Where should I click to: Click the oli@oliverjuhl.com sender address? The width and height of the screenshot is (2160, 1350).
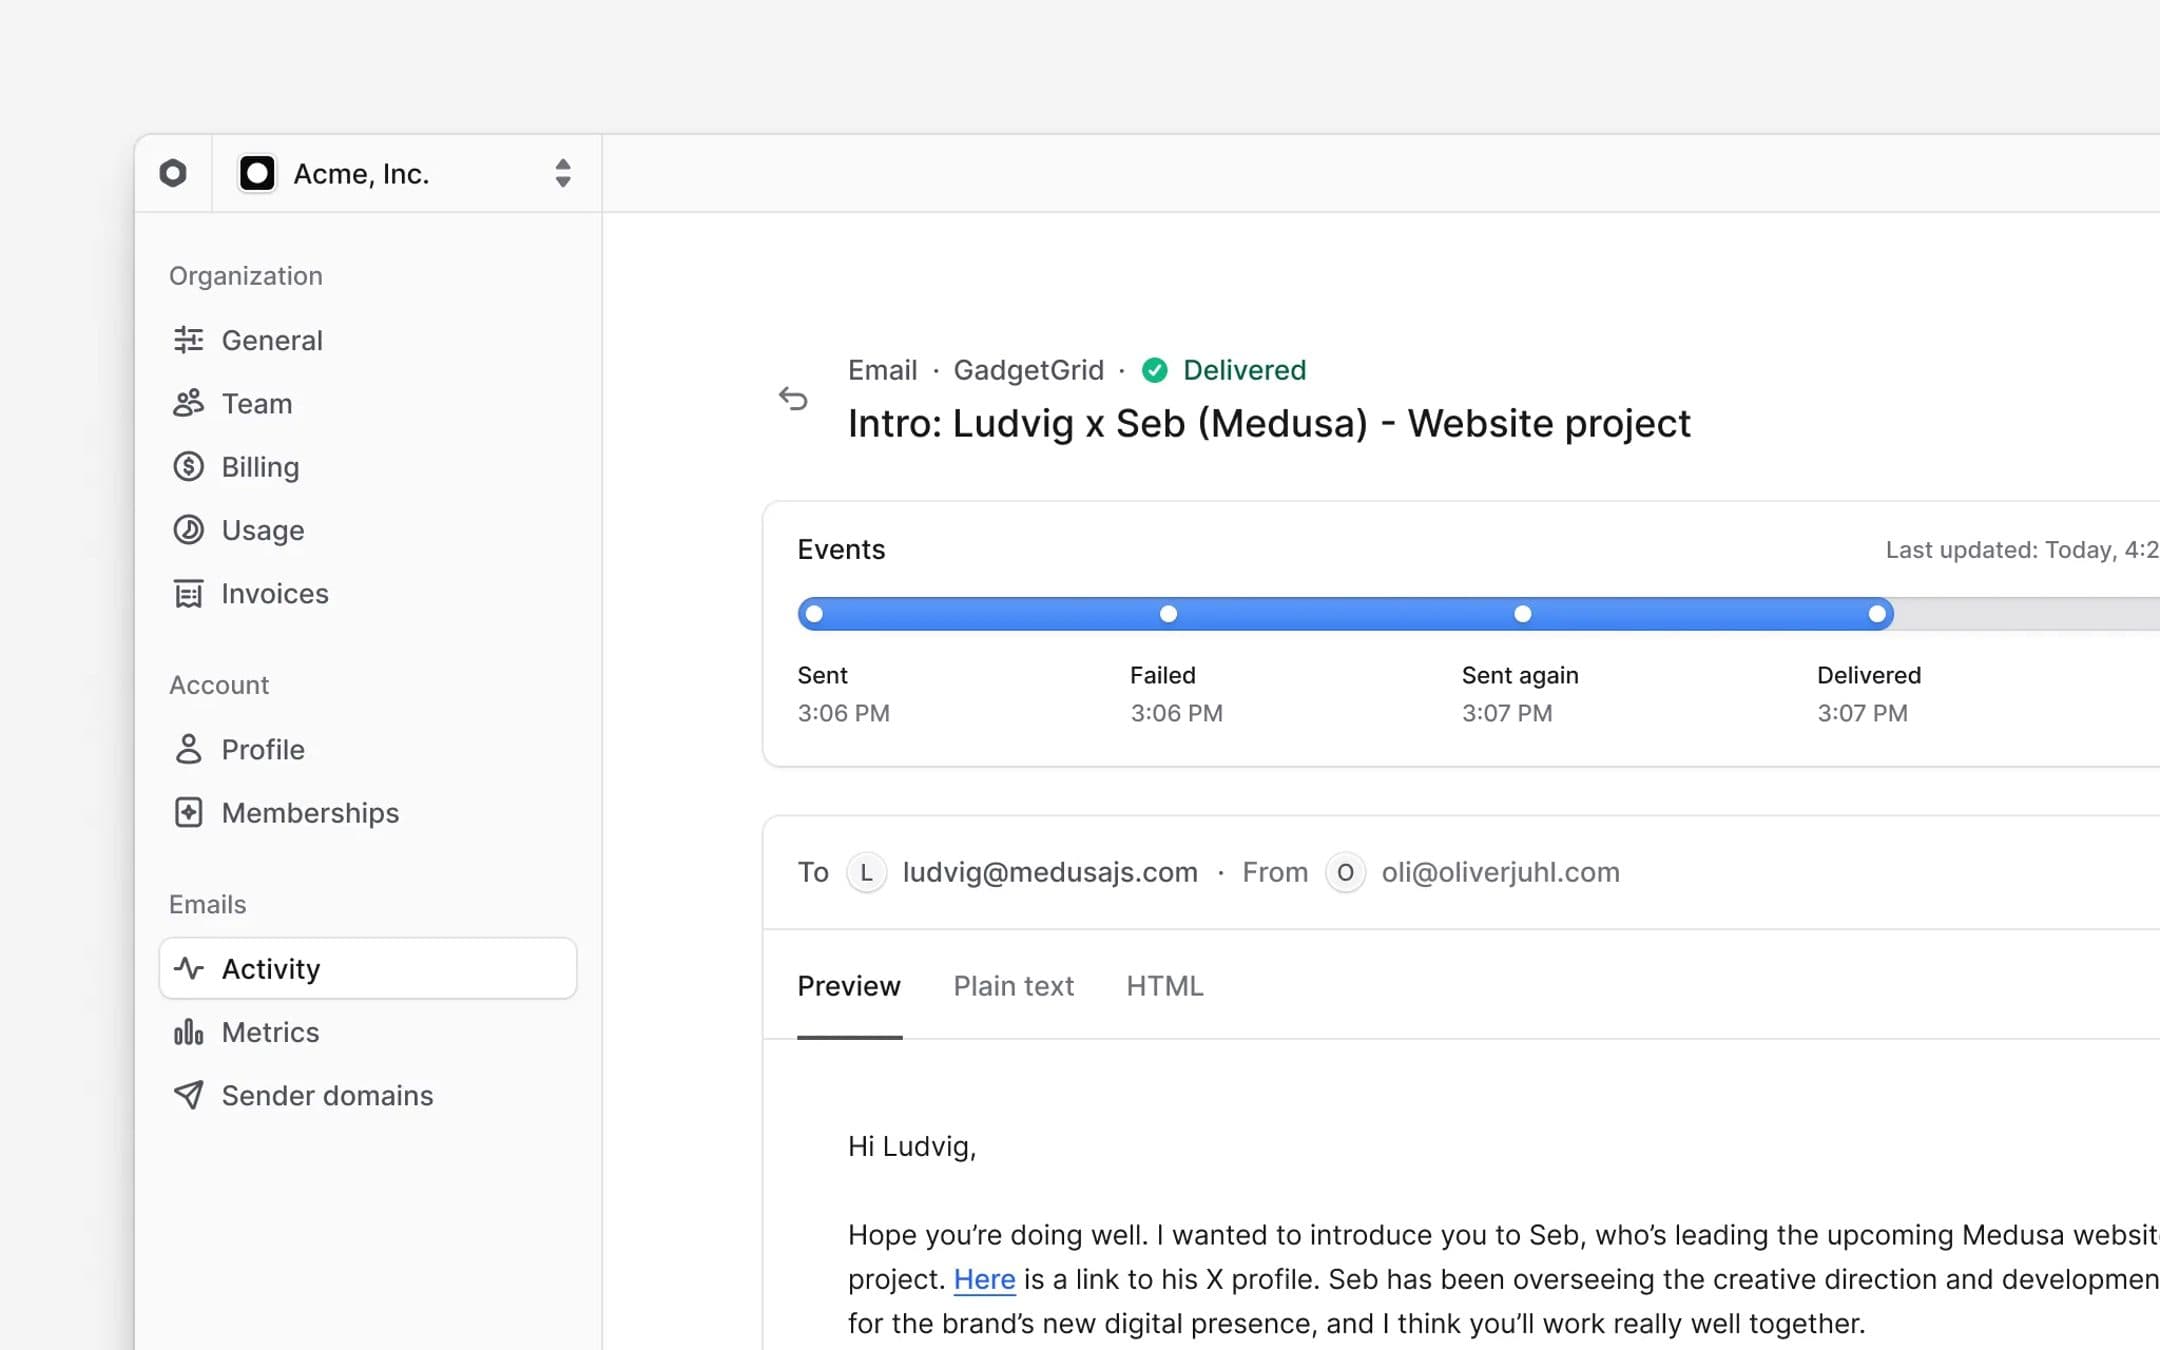(x=1500, y=872)
